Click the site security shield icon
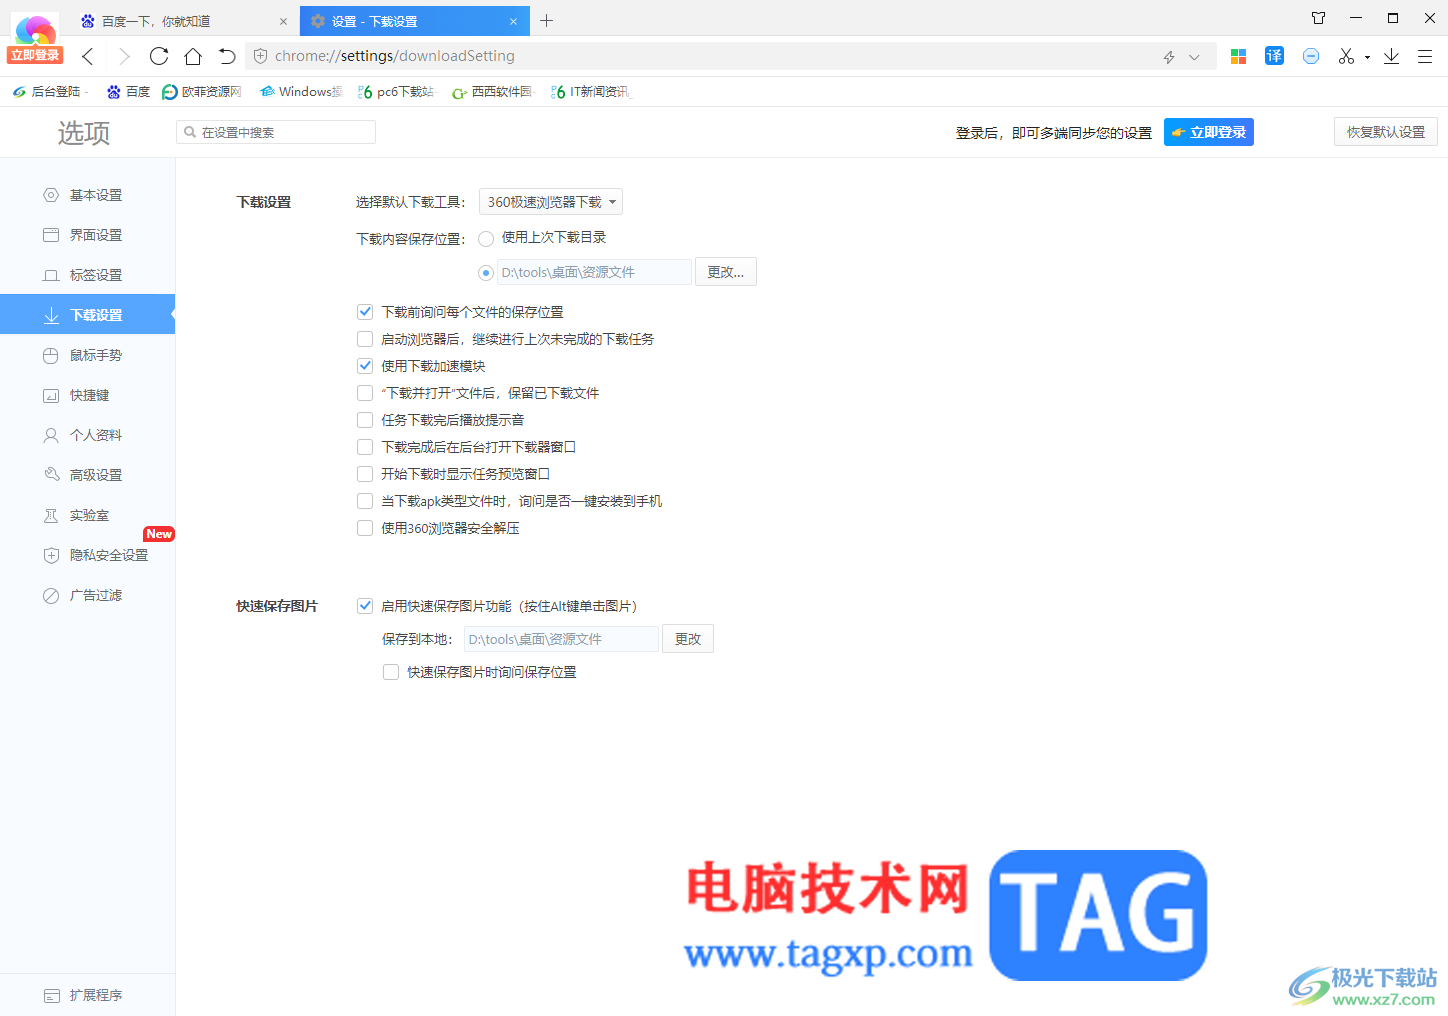 (x=260, y=56)
